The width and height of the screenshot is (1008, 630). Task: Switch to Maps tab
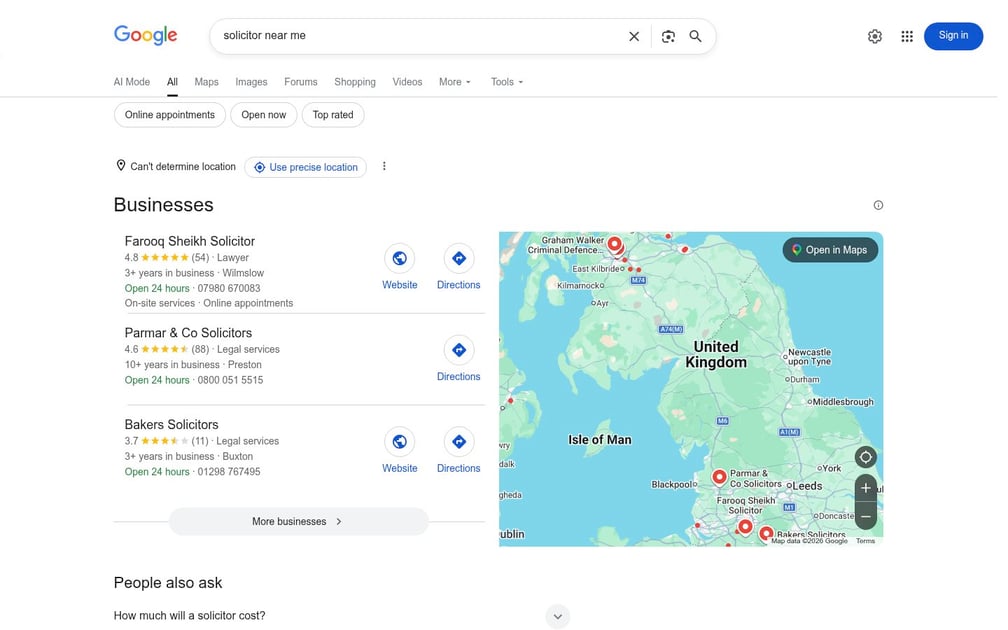(206, 82)
